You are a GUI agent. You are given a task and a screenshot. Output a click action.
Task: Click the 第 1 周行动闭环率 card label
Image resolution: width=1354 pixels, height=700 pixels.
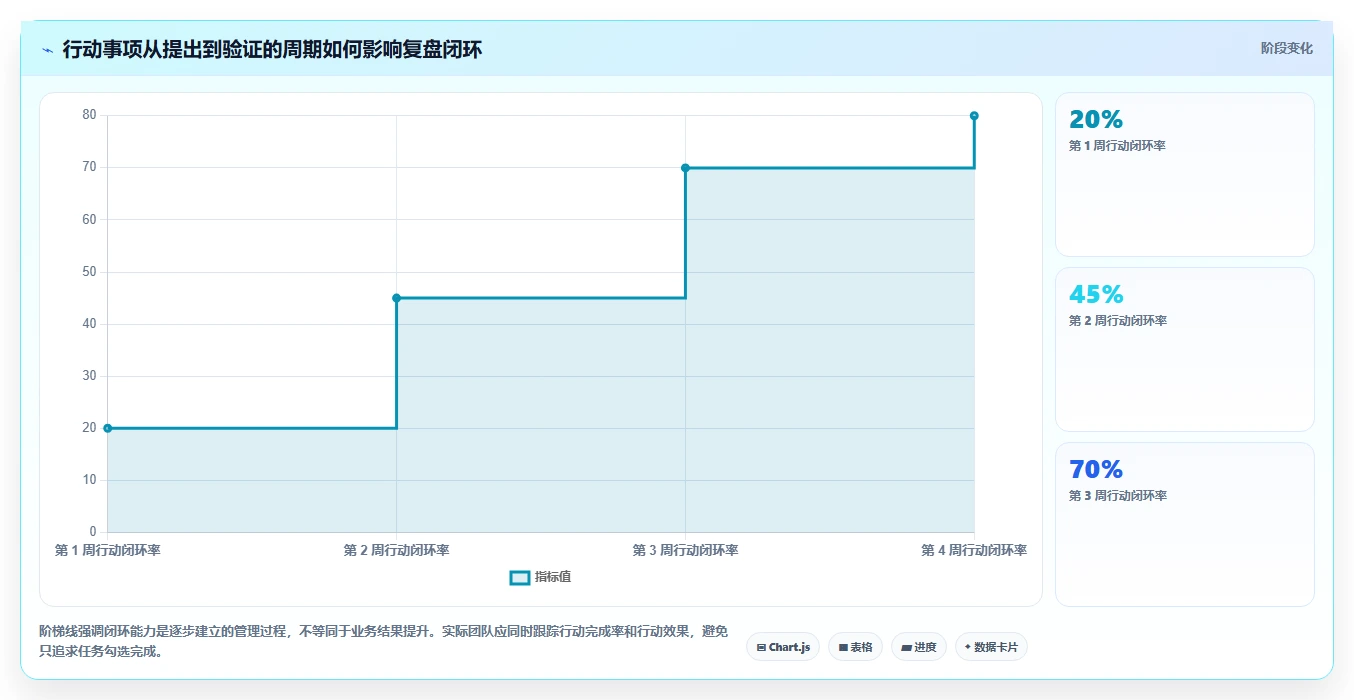click(x=1117, y=146)
